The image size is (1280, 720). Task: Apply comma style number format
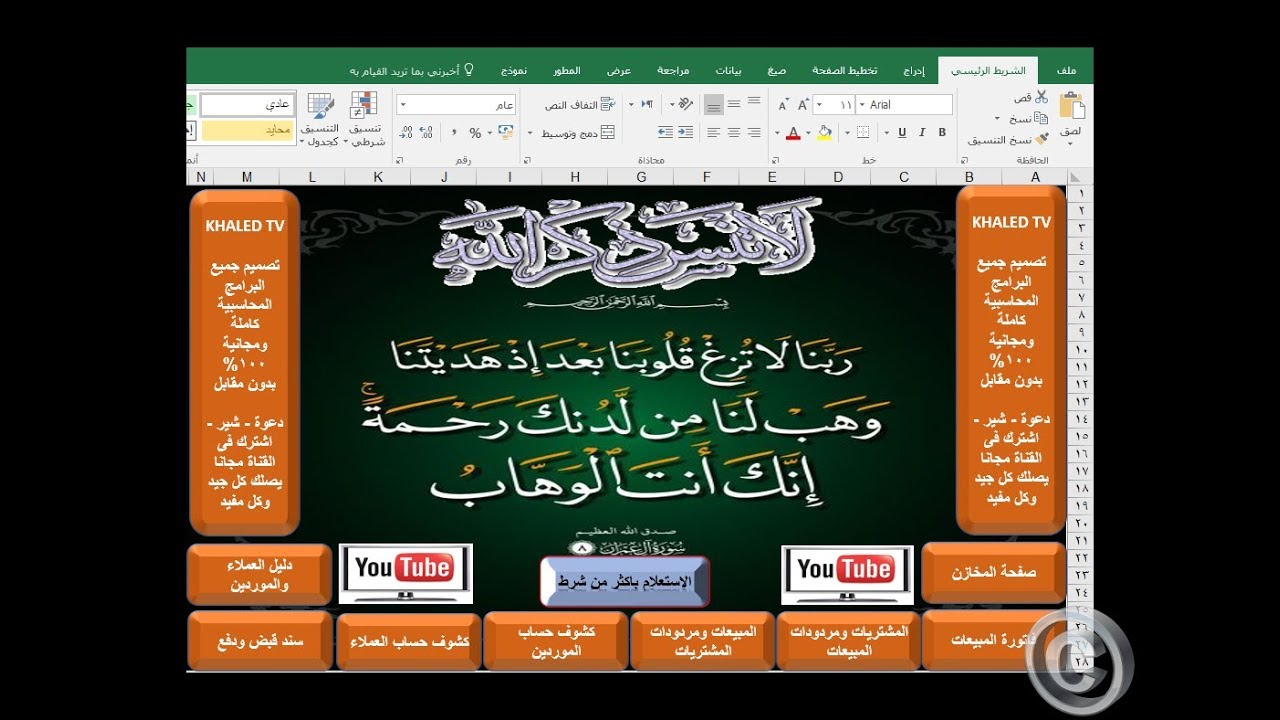pyautogui.click(x=454, y=132)
